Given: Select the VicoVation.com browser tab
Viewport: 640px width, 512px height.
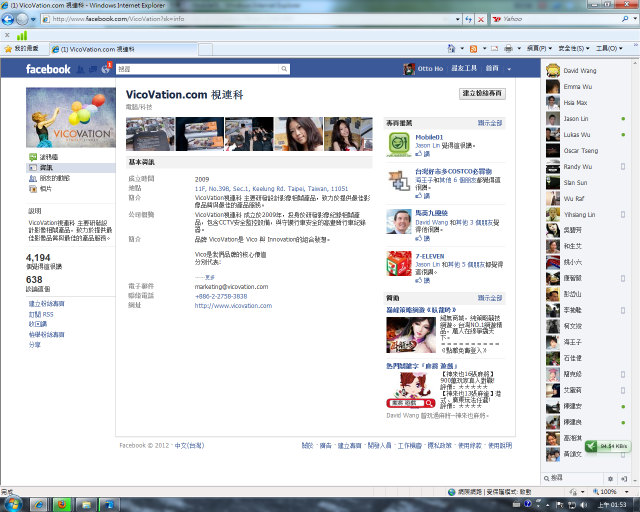Looking at the screenshot, I should tap(124, 49).
